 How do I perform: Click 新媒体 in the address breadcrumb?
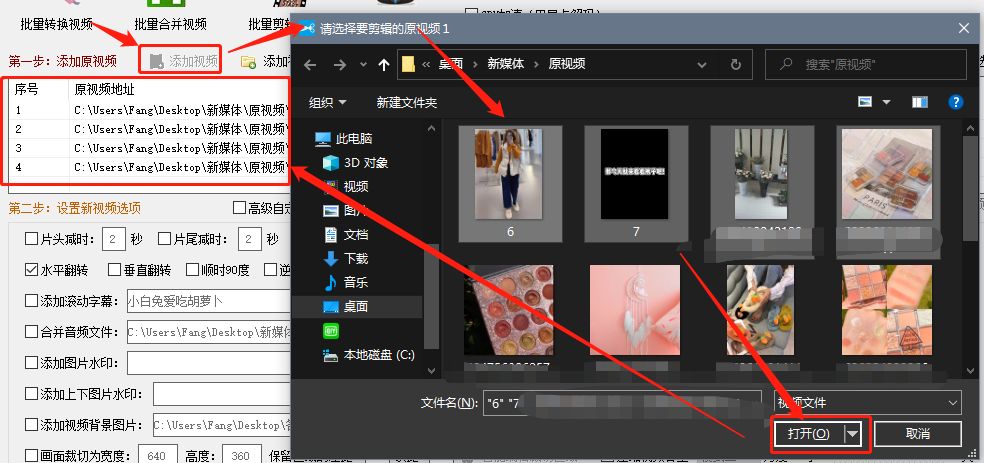pos(506,64)
